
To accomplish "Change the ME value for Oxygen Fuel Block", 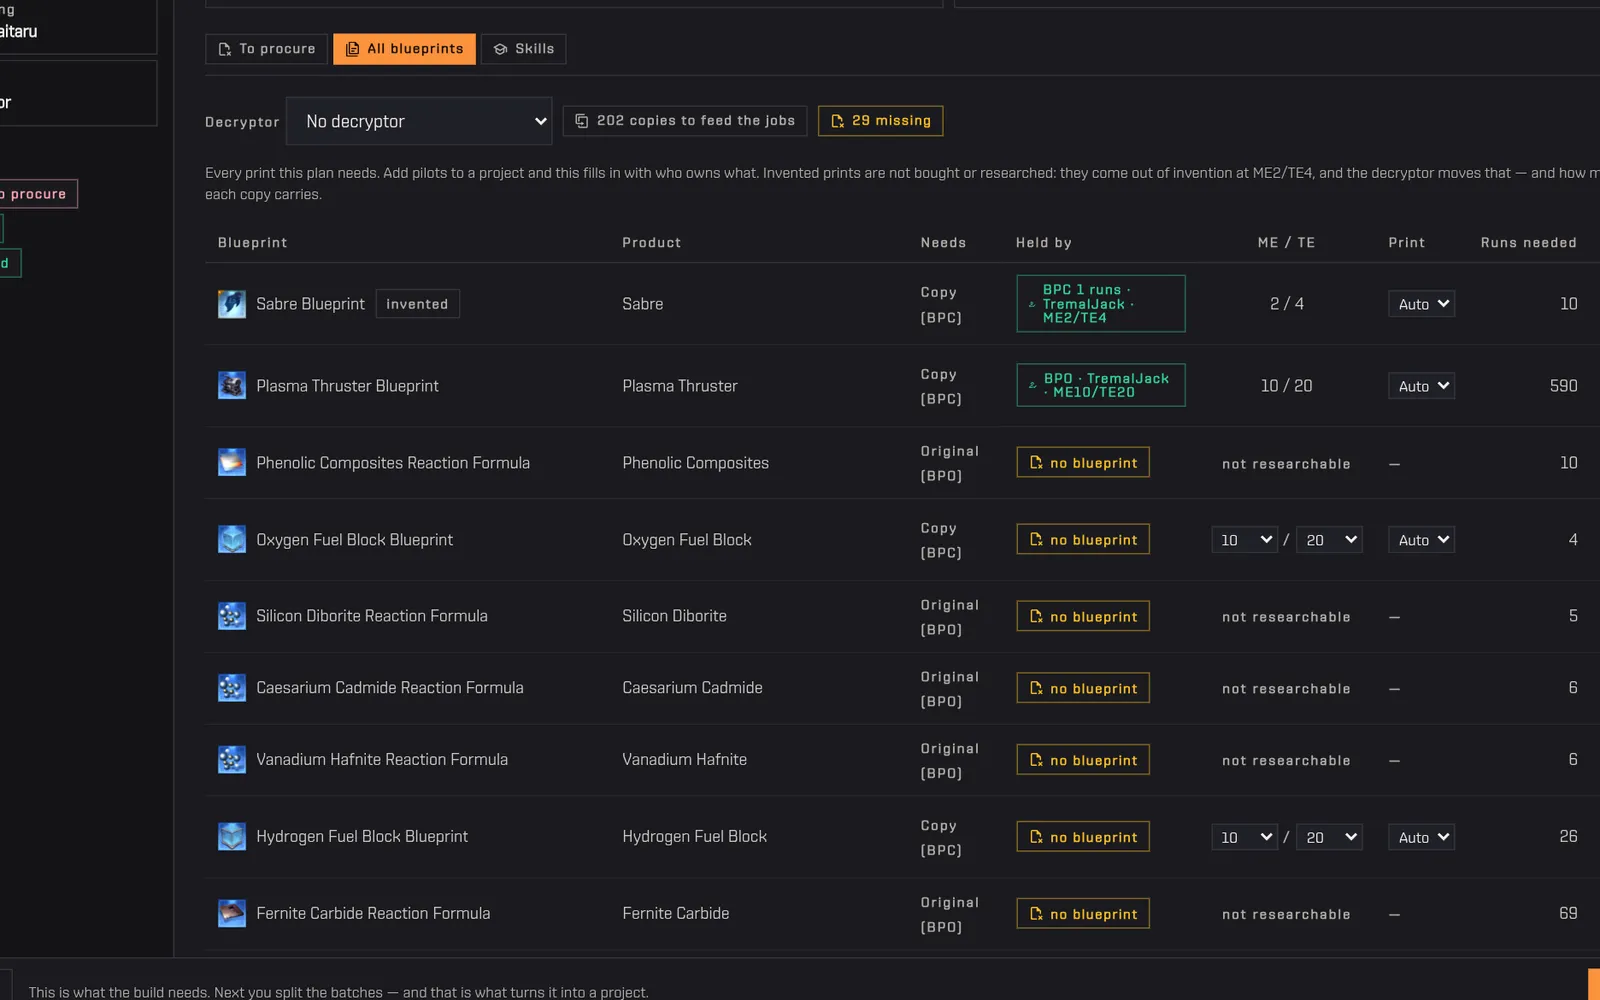I will pyautogui.click(x=1244, y=540).
